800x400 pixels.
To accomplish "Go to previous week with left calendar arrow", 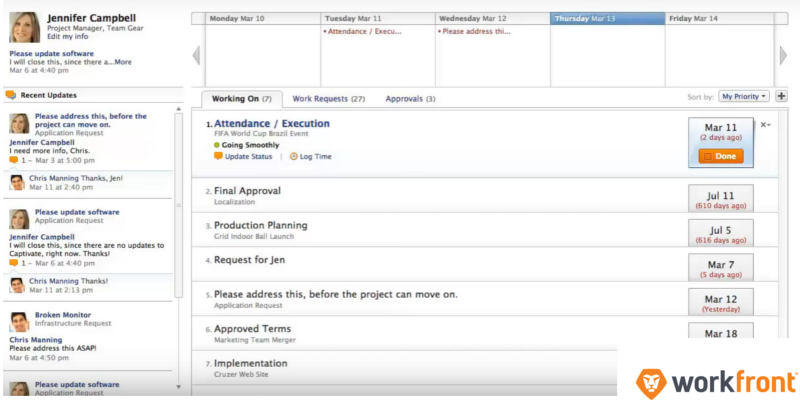I will click(196, 55).
